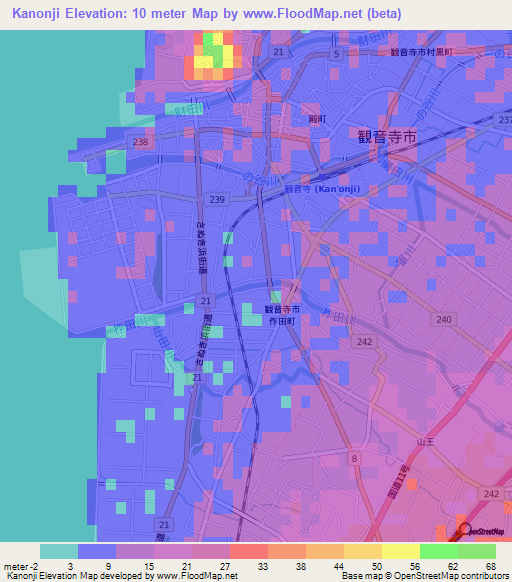The image size is (512, 582).
Task: Select the red legend swatch starting at 27
Action: pyautogui.click(x=249, y=552)
